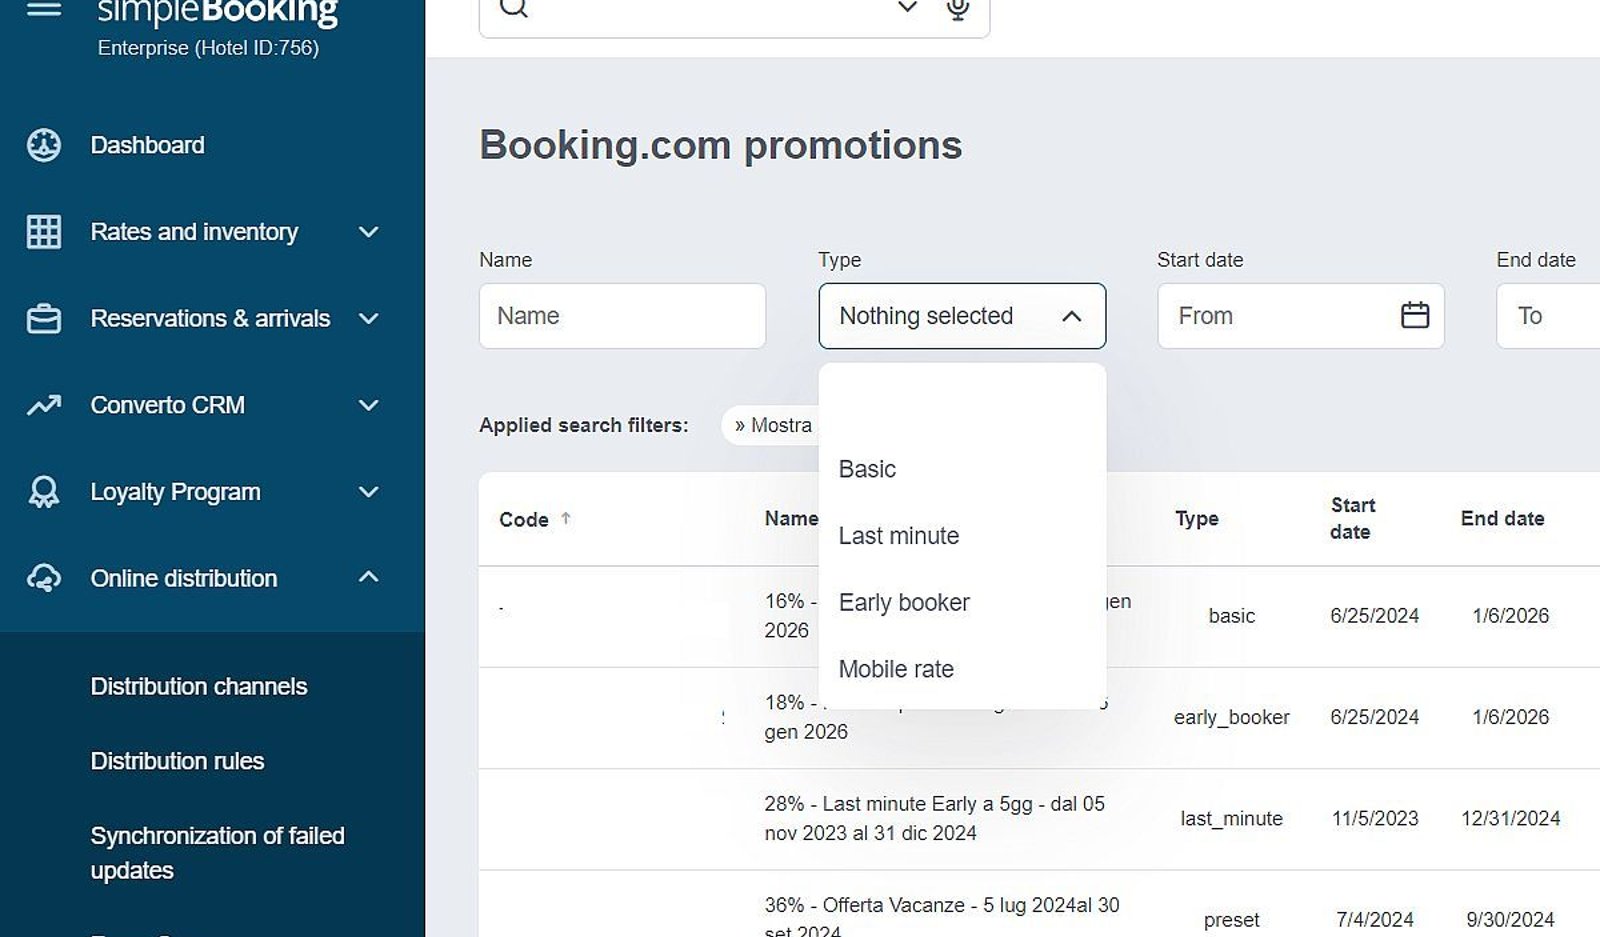Click the Loyalty Program badge icon
Image resolution: width=1600 pixels, height=937 pixels.
(x=44, y=492)
